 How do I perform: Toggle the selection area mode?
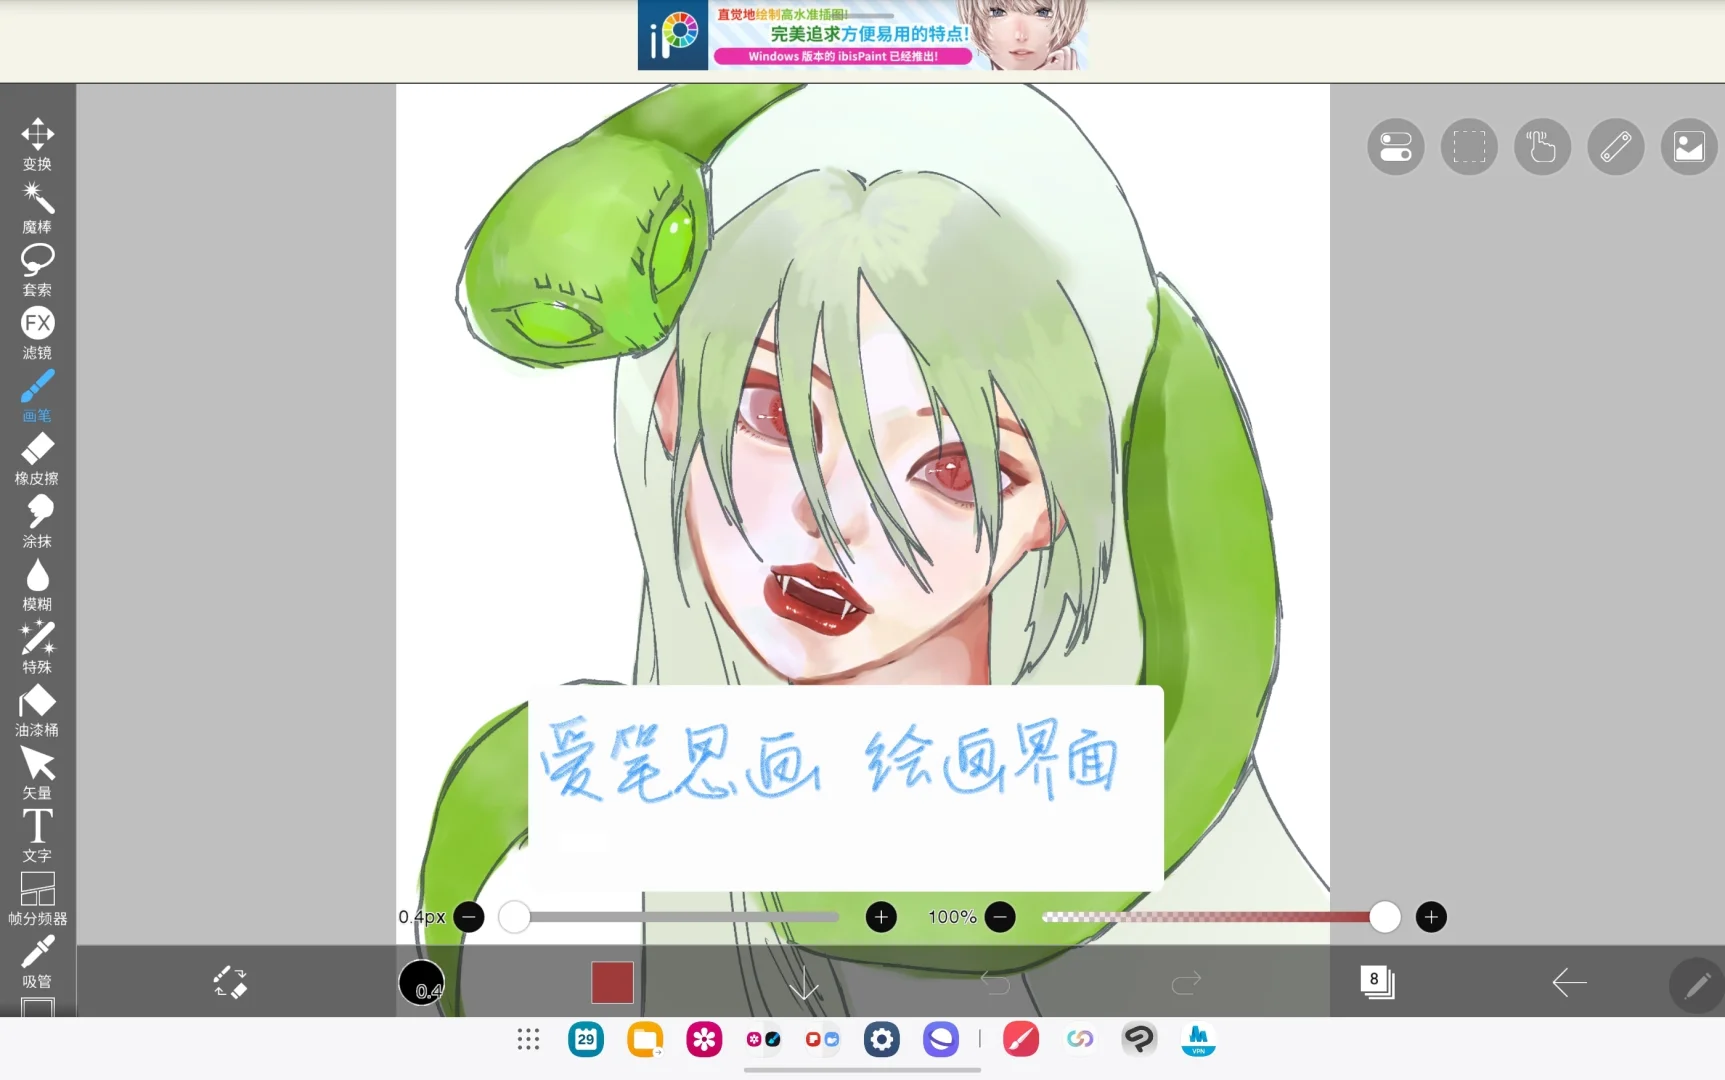pos(1469,146)
